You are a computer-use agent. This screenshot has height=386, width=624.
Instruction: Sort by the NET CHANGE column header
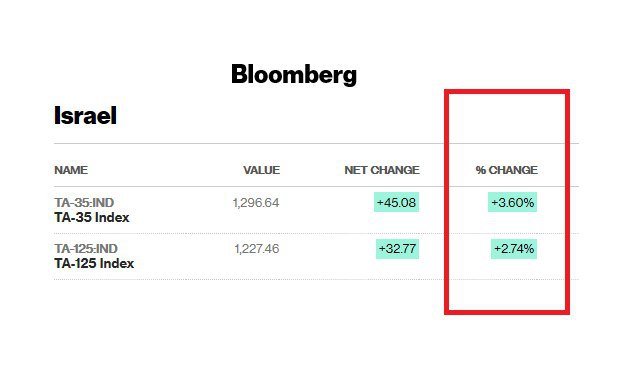[x=382, y=170]
